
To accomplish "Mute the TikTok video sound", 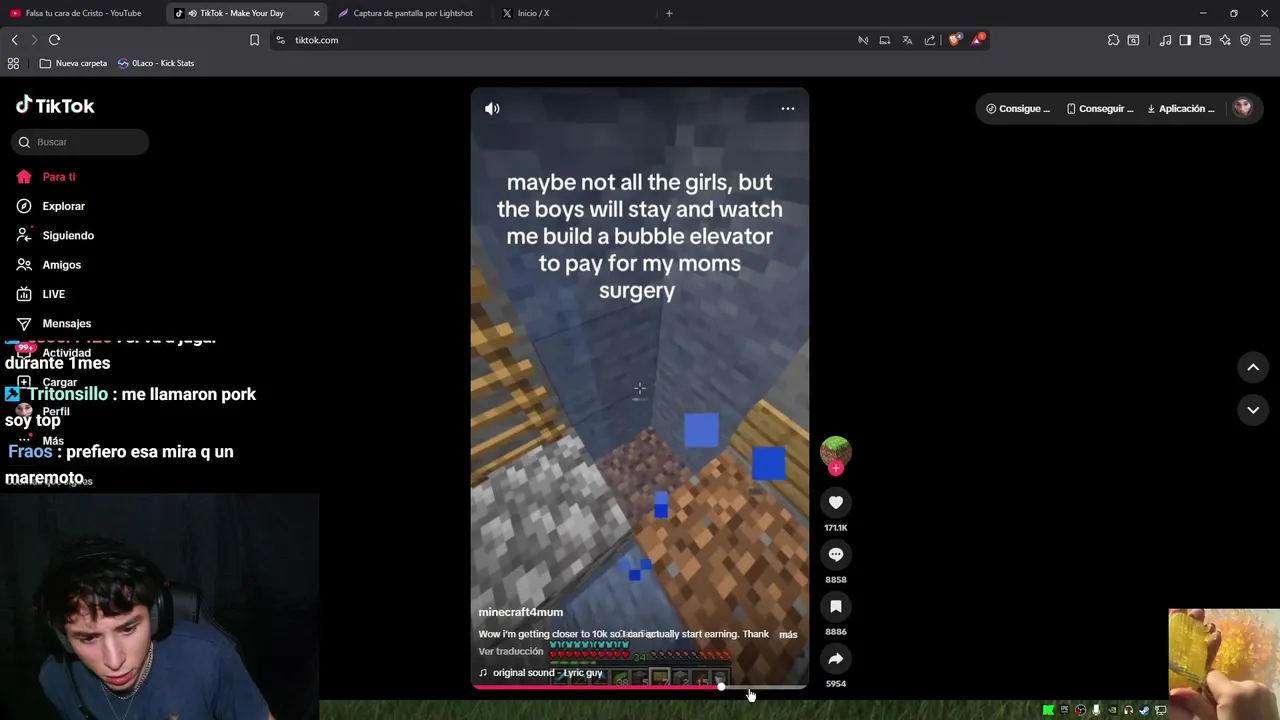I will pyautogui.click(x=492, y=108).
